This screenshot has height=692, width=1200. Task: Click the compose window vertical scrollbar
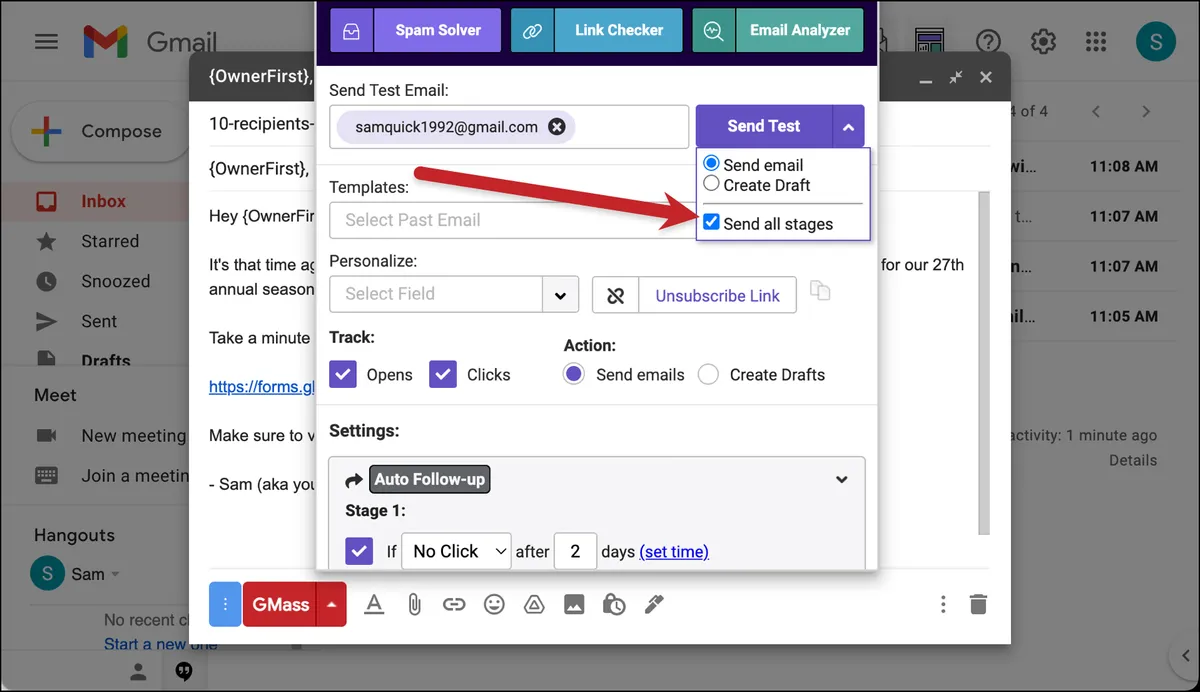[984, 364]
